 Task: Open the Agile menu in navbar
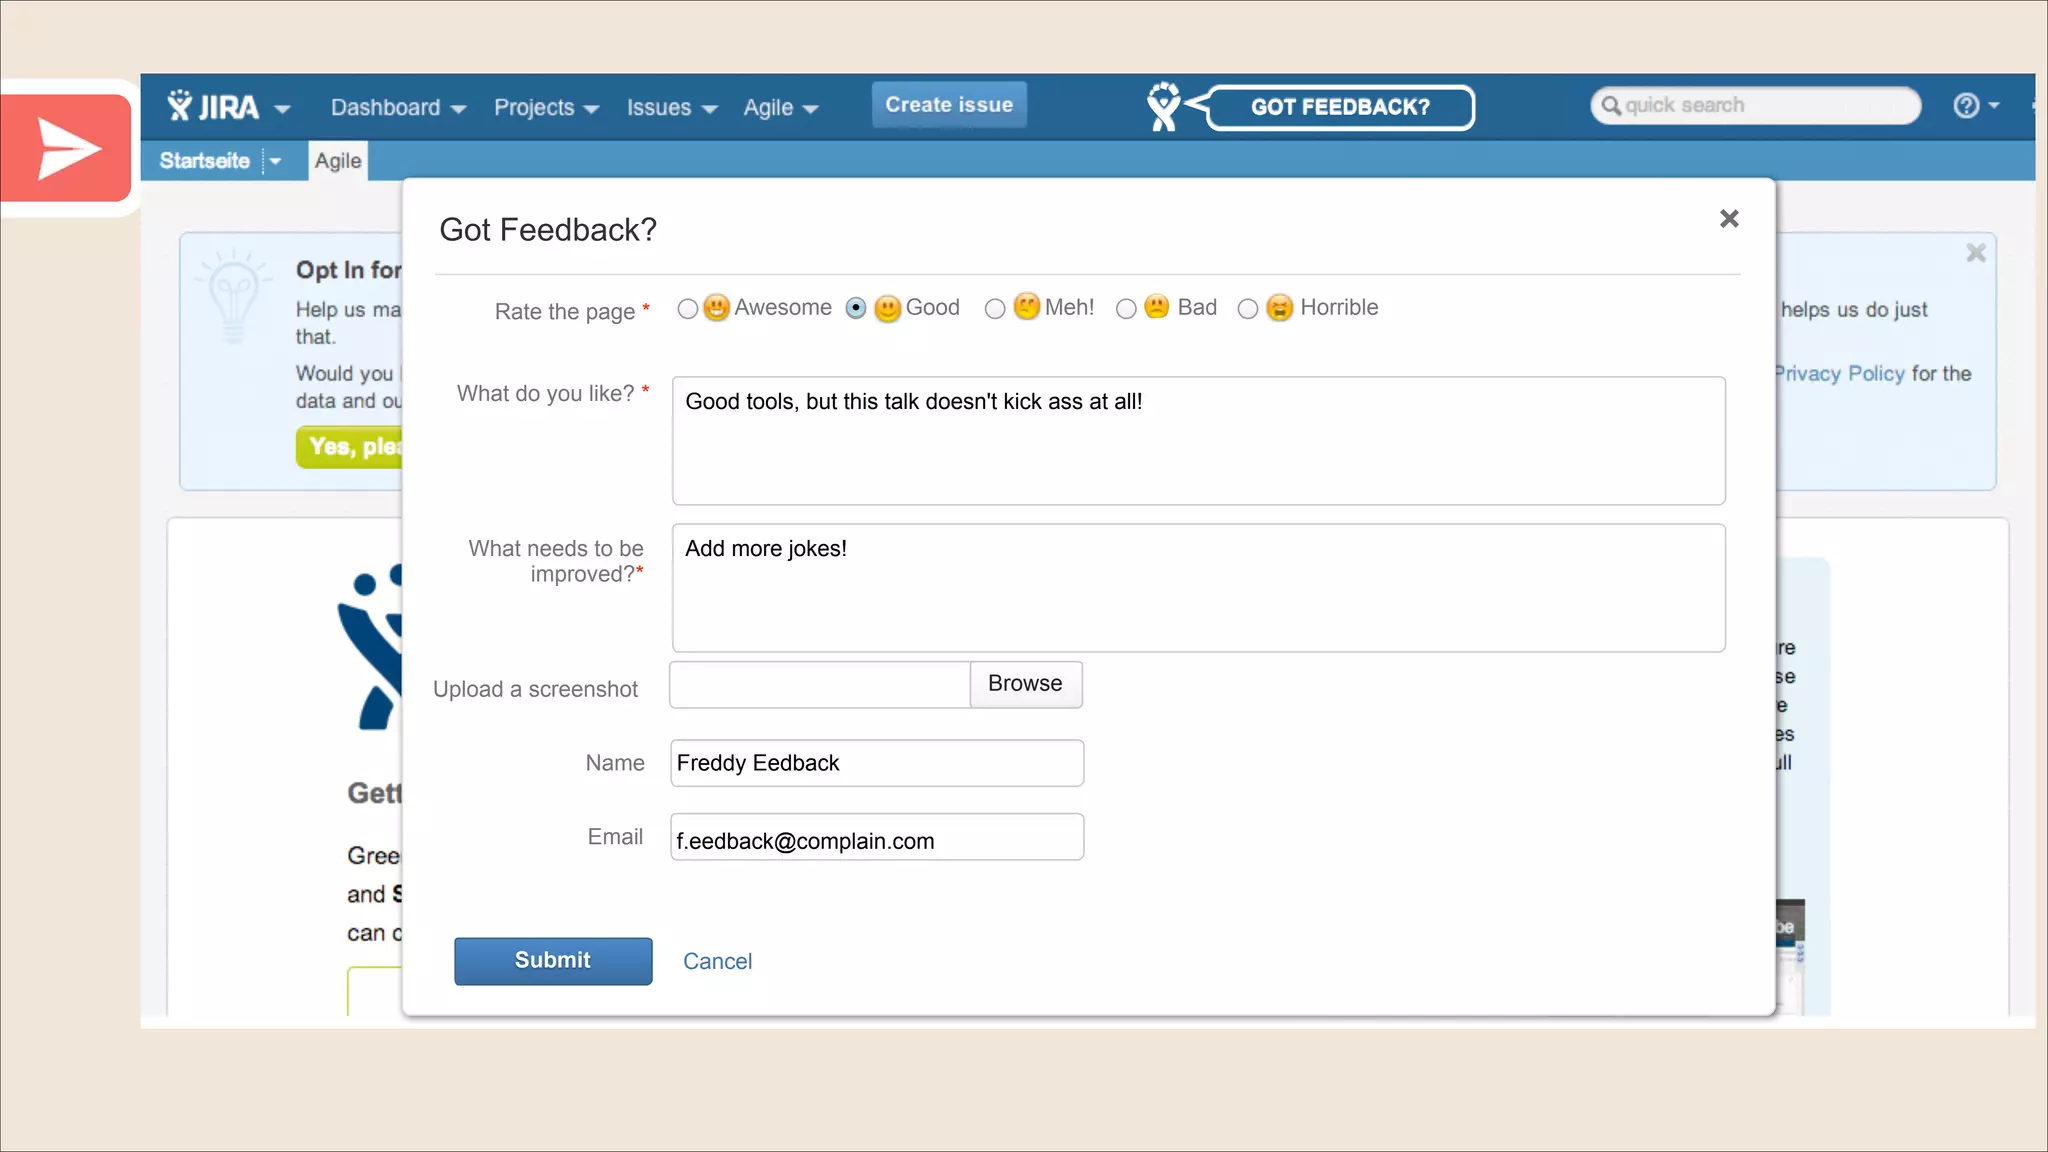click(x=780, y=107)
